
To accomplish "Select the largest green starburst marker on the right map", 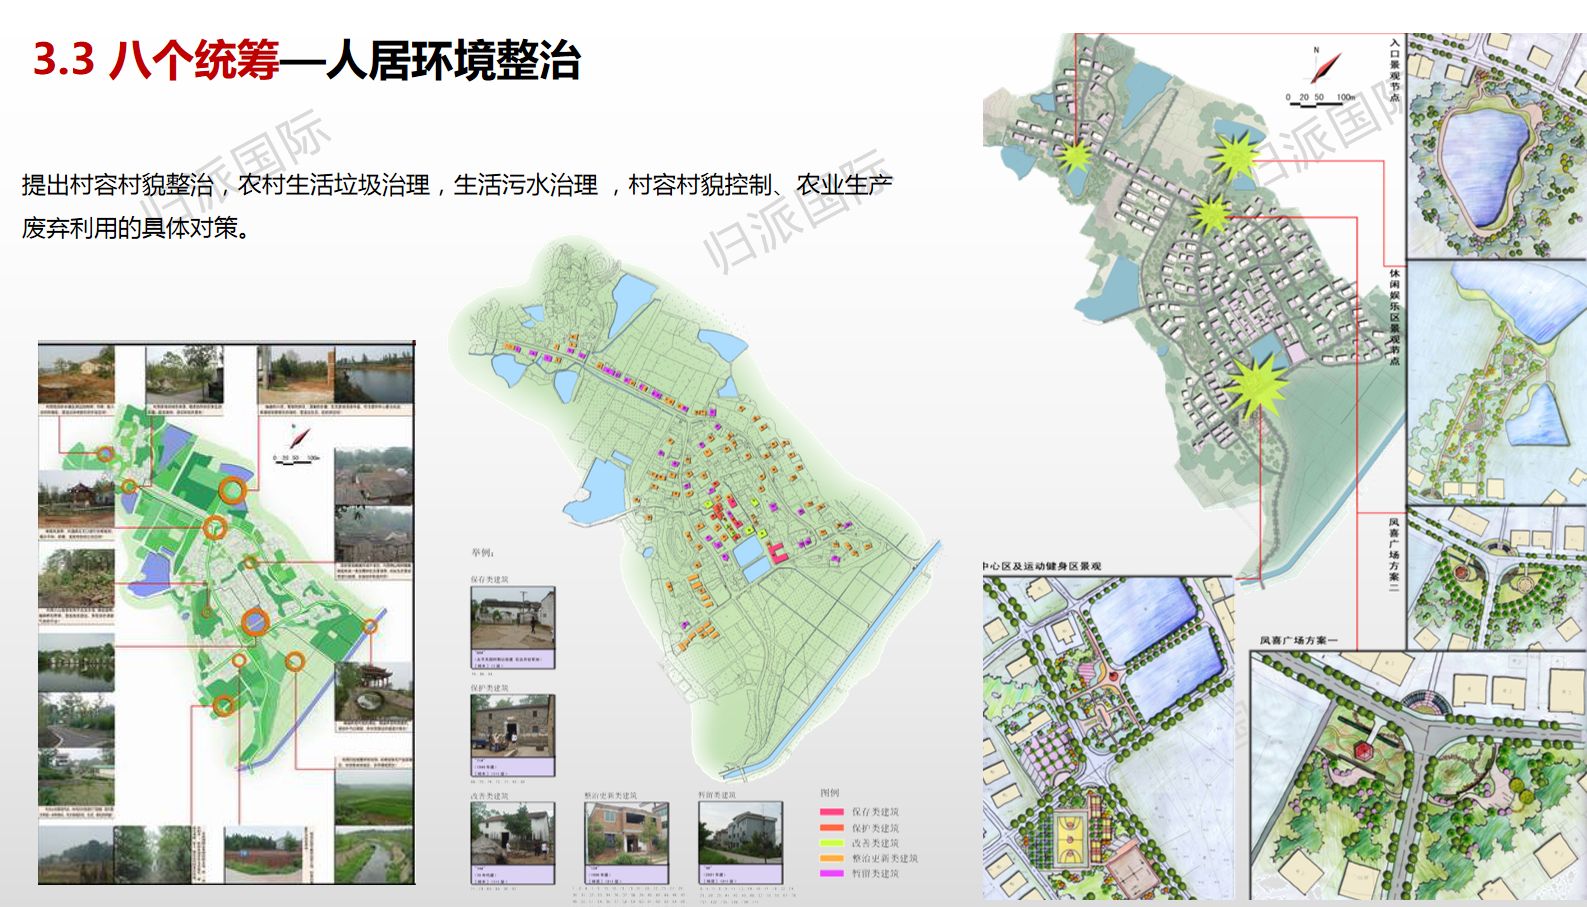I will coord(1255,385).
